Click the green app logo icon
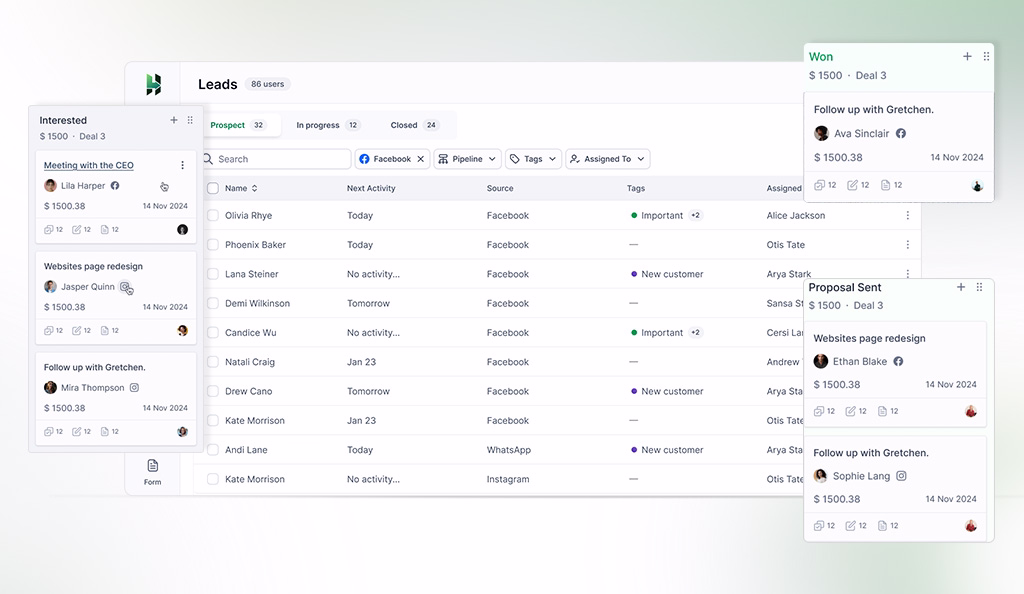The height and width of the screenshot is (594, 1024). [x=153, y=84]
